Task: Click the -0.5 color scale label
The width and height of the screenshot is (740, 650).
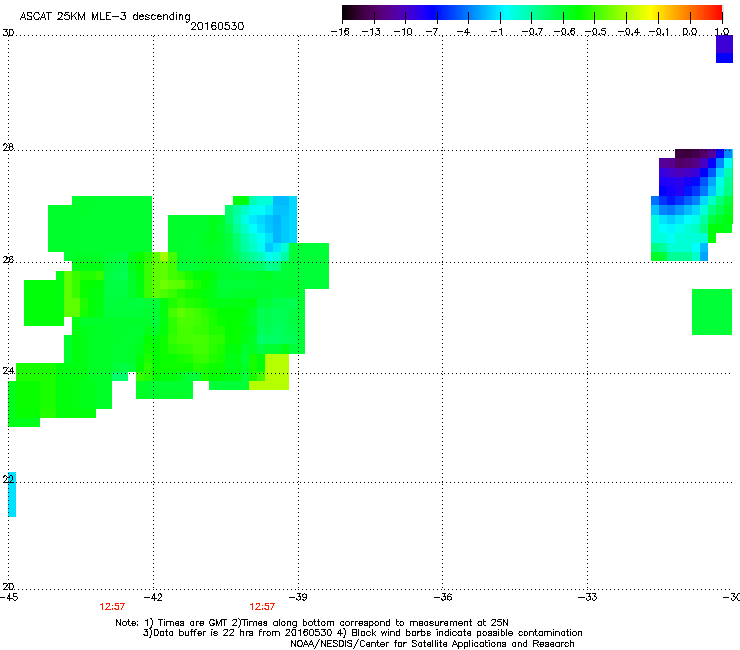Action: 596,32
